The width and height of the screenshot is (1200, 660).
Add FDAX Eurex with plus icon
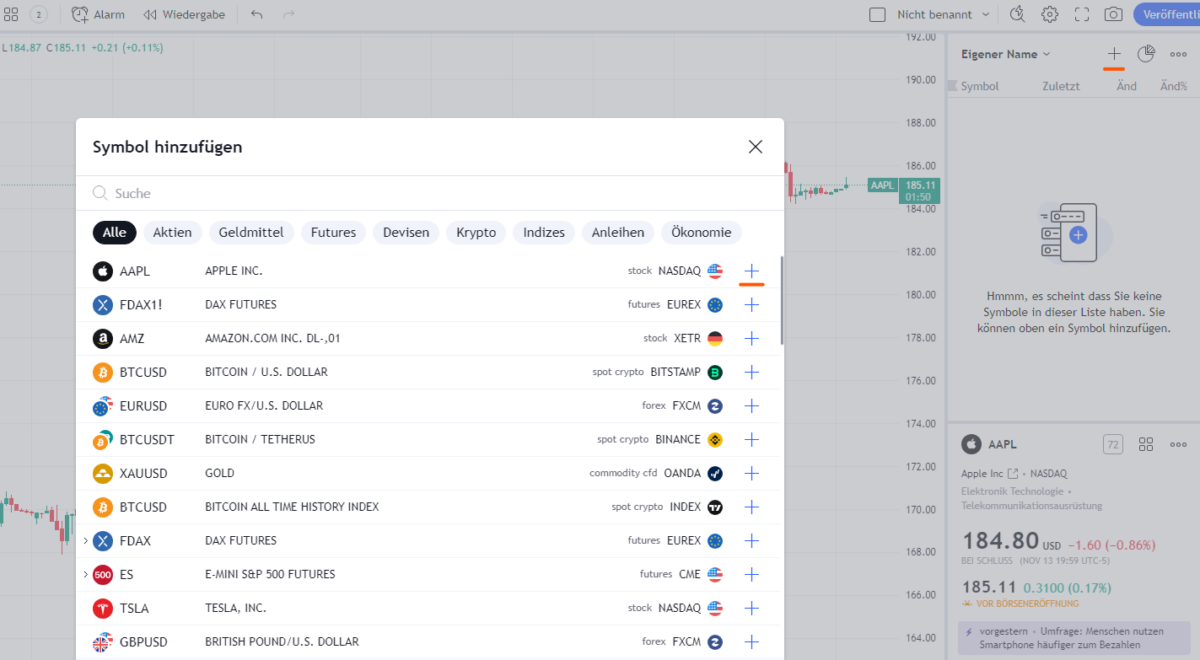(752, 540)
